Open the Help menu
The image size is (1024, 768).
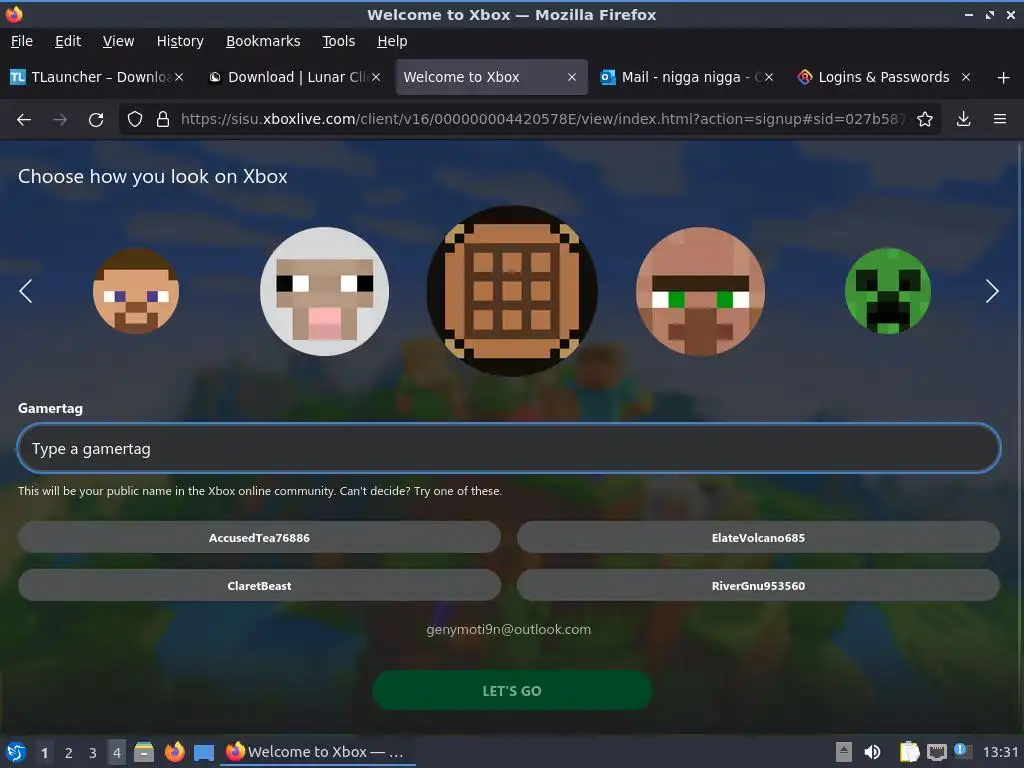click(x=392, y=41)
